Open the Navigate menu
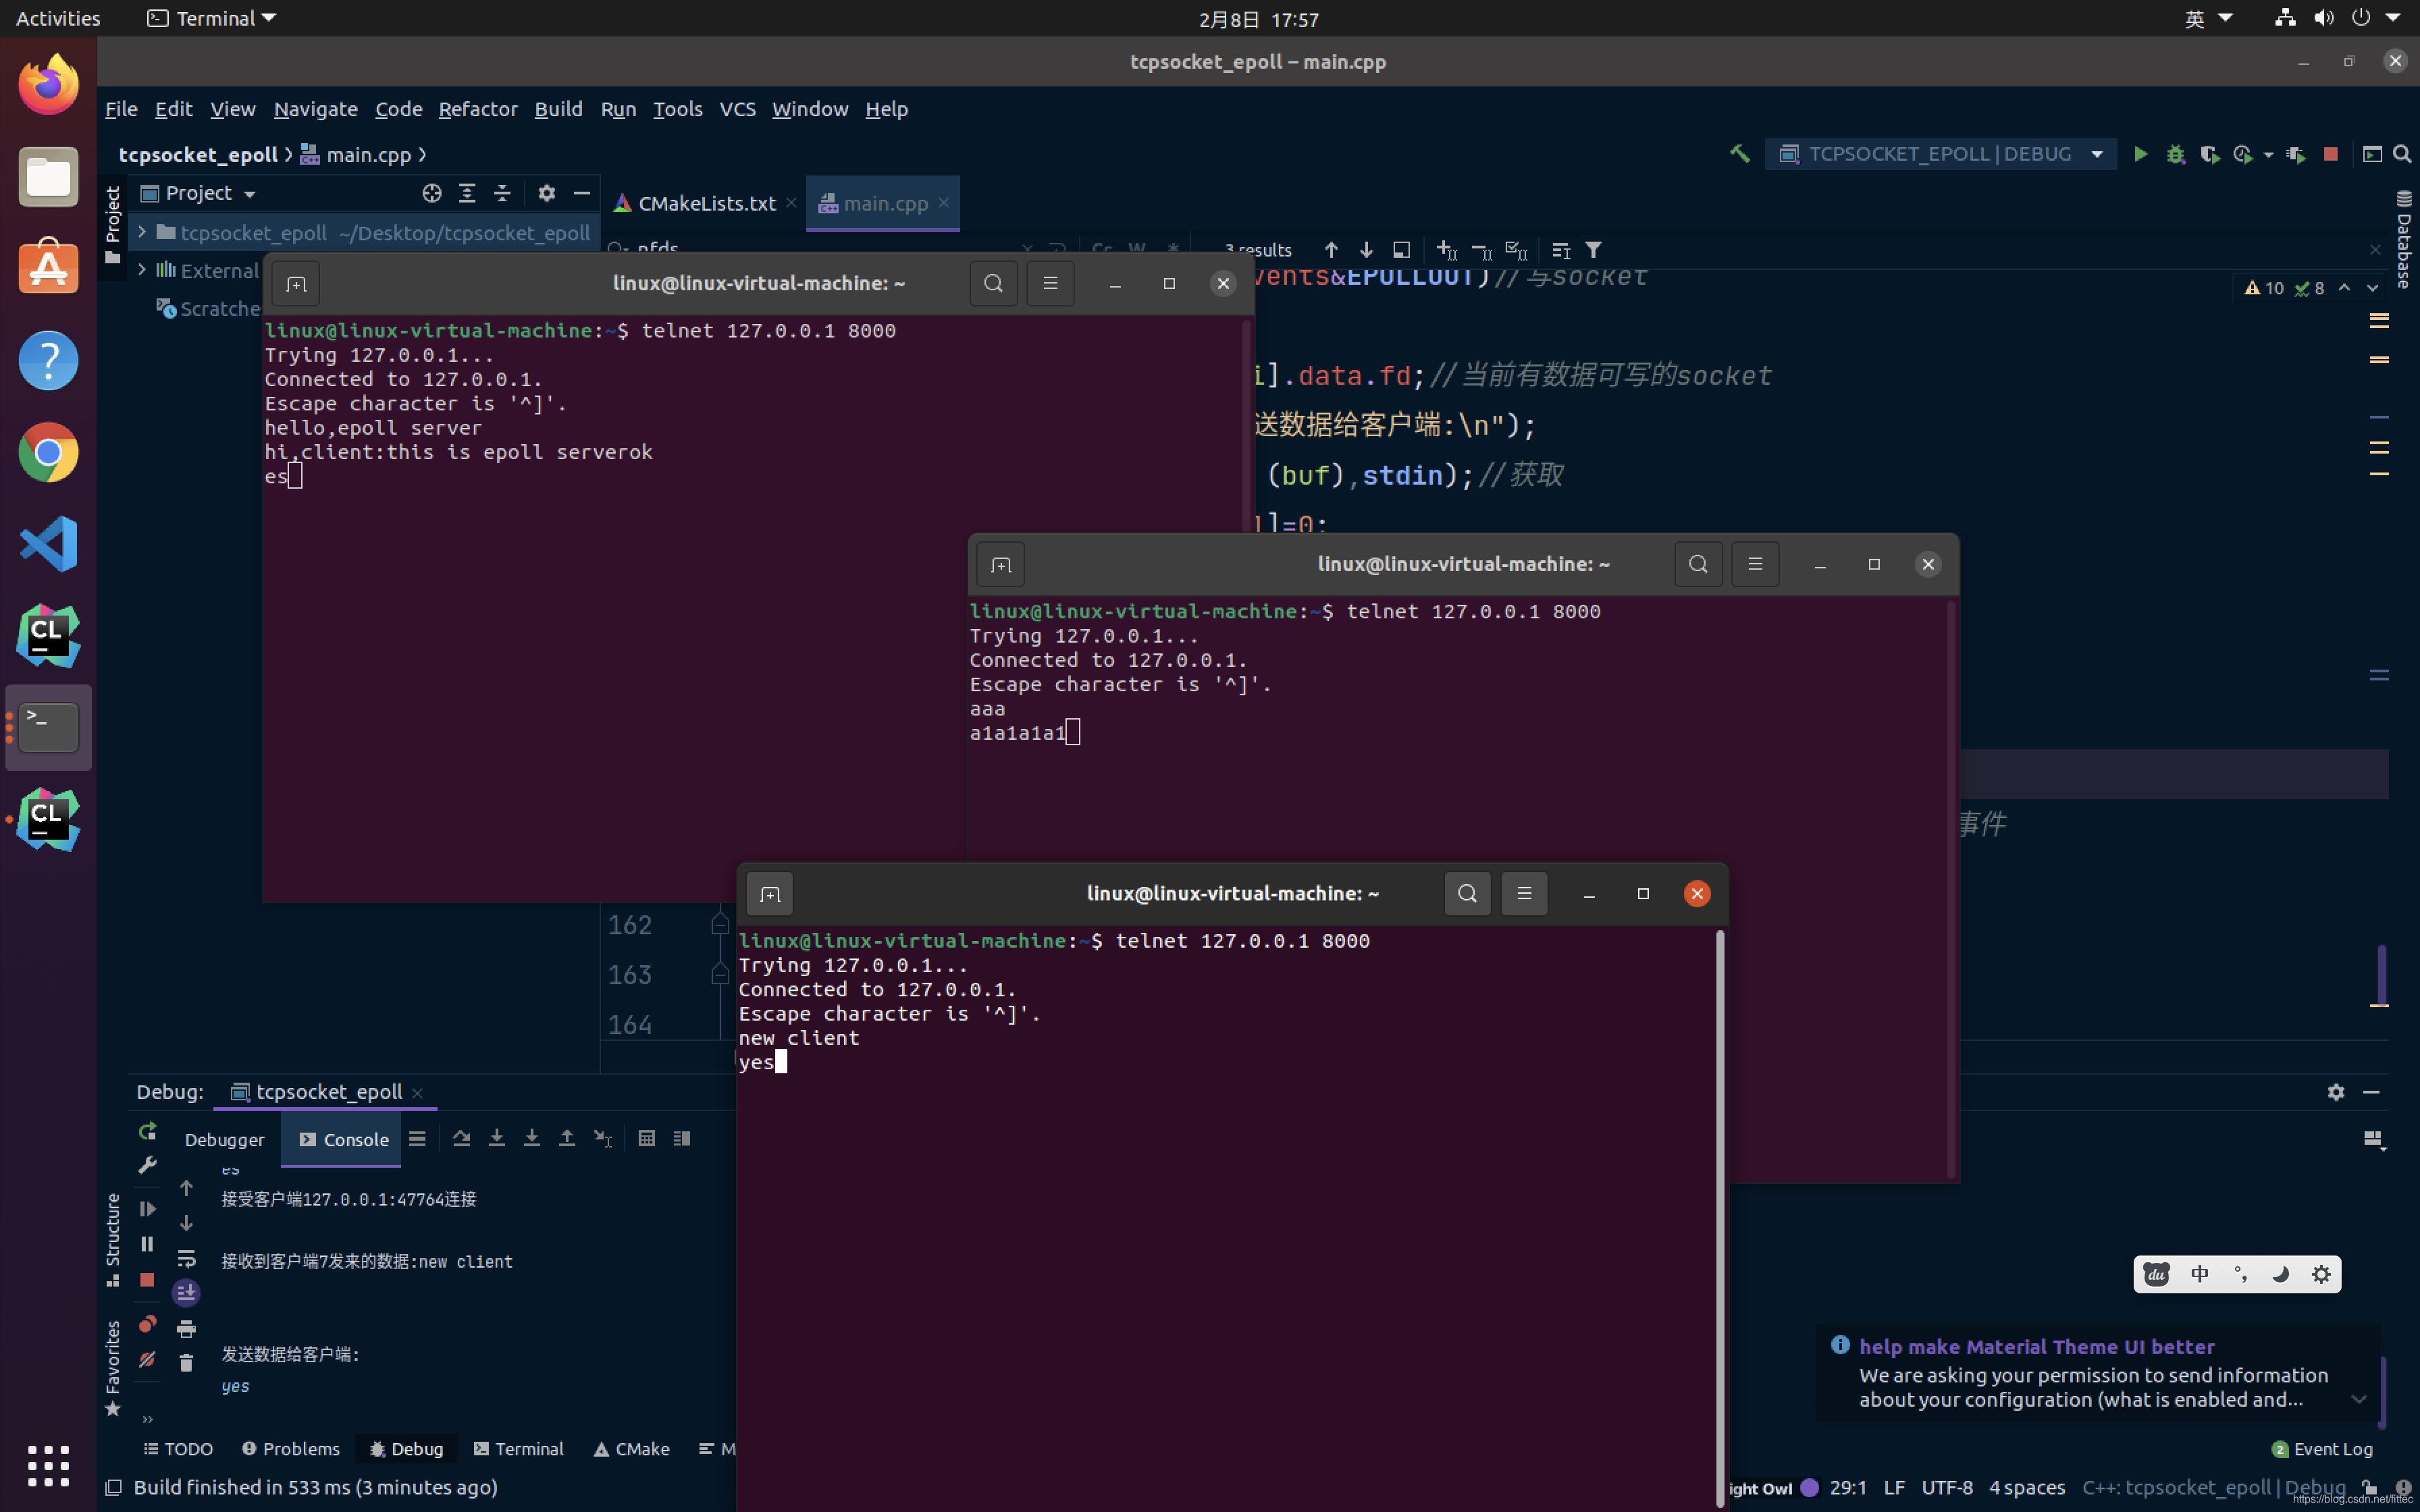This screenshot has width=2420, height=1512. [315, 109]
